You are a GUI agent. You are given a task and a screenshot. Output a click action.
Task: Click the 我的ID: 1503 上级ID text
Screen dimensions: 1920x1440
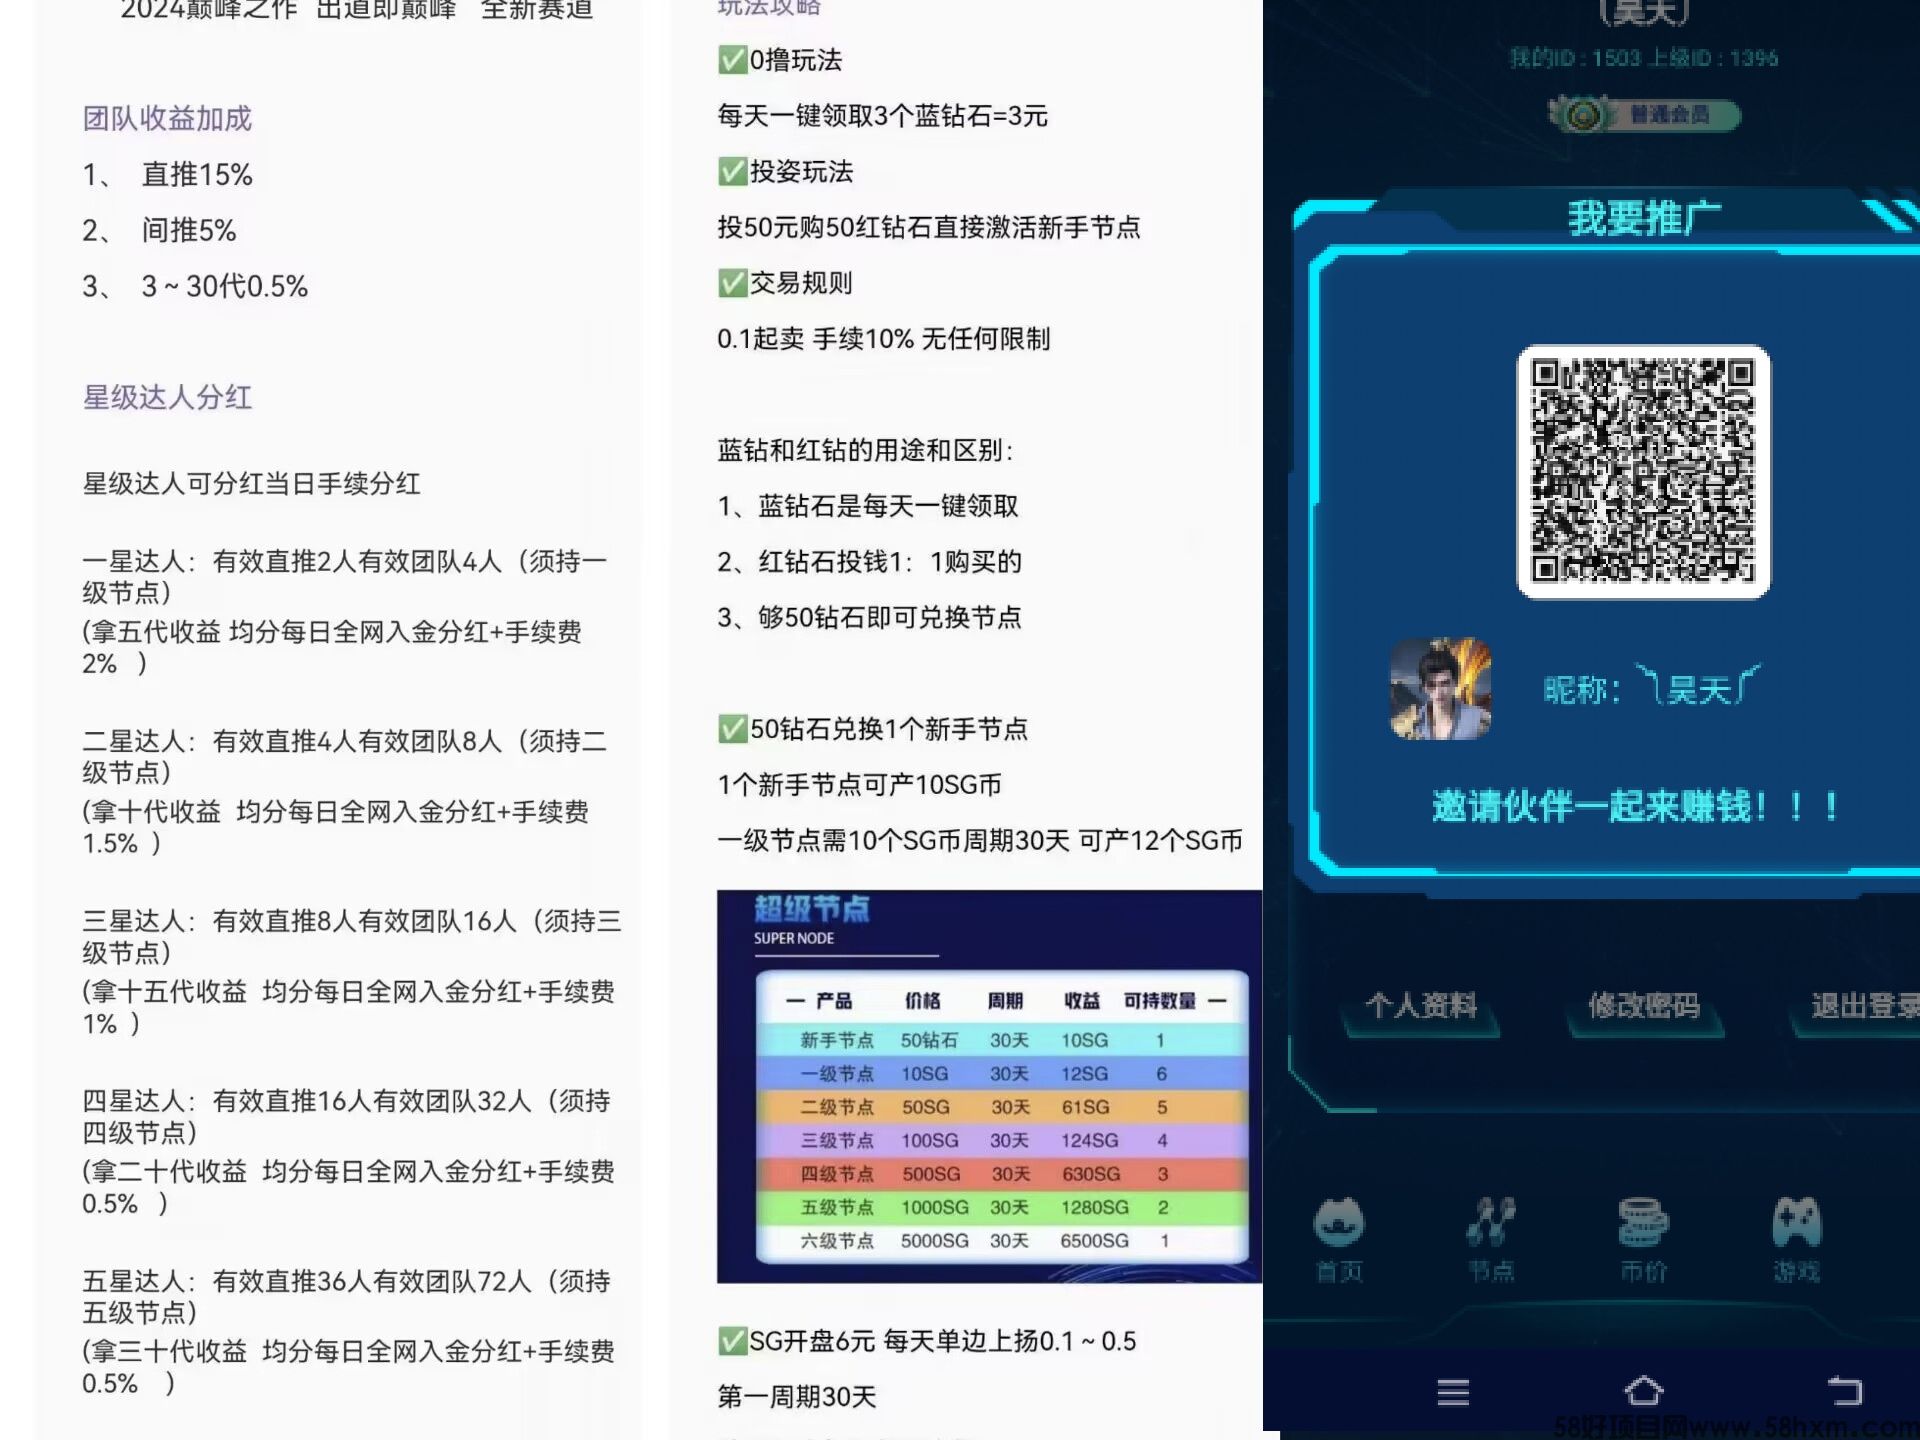coord(1644,58)
